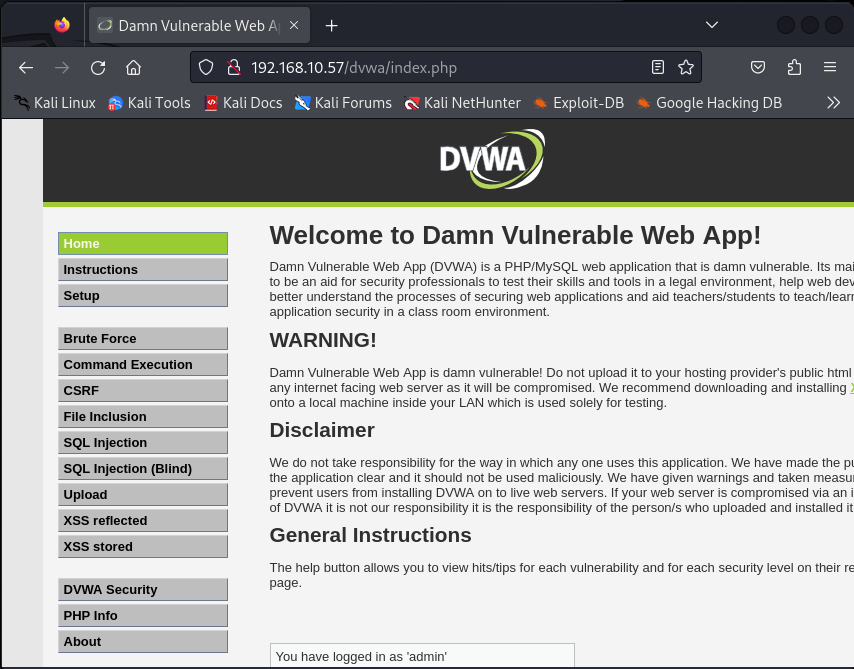Open the Extensions puzzle icon
Image resolution: width=854 pixels, height=669 pixels.
[x=794, y=67]
